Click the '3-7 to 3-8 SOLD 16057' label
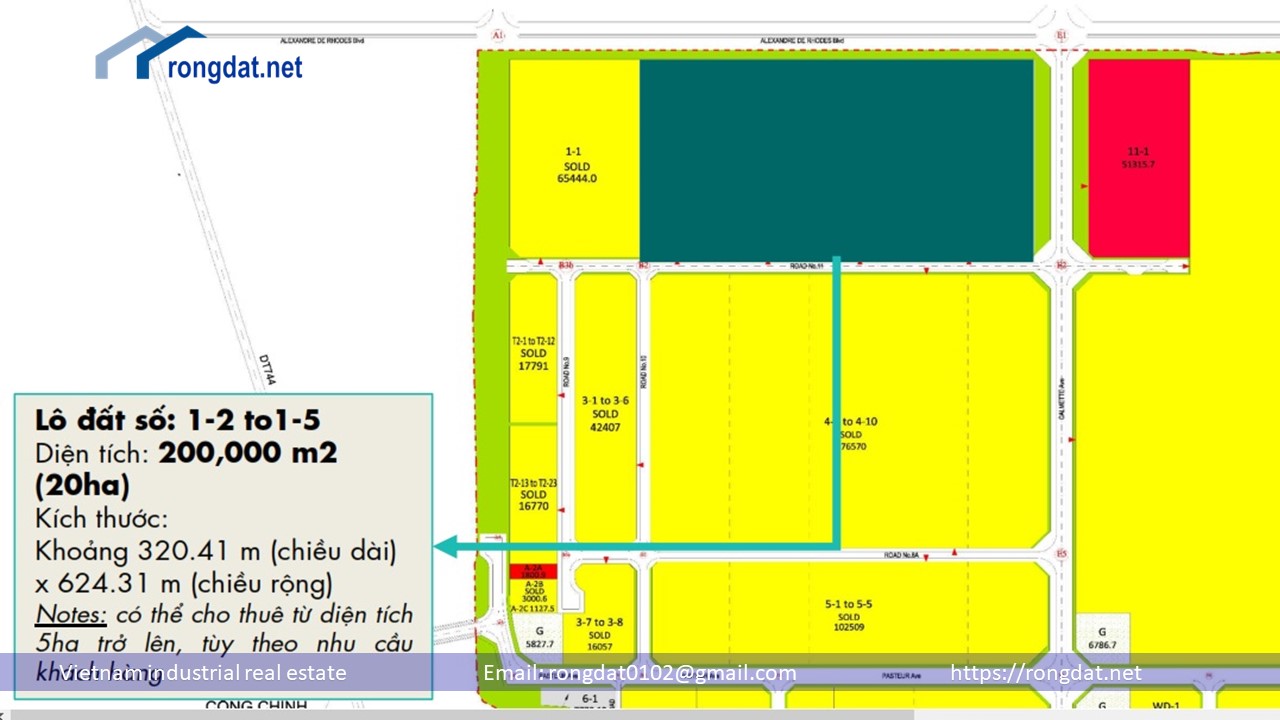1280x720 pixels. [x=599, y=634]
